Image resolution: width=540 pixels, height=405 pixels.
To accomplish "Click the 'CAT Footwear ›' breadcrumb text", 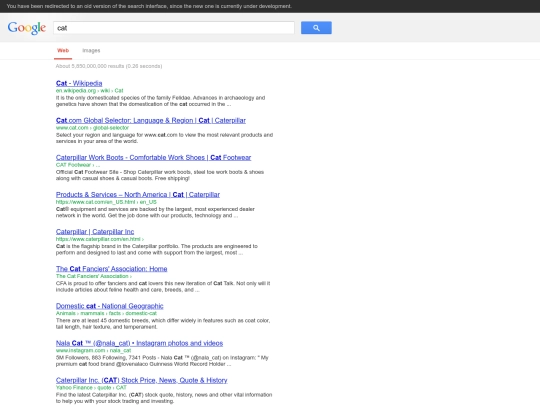I will [x=77, y=165].
